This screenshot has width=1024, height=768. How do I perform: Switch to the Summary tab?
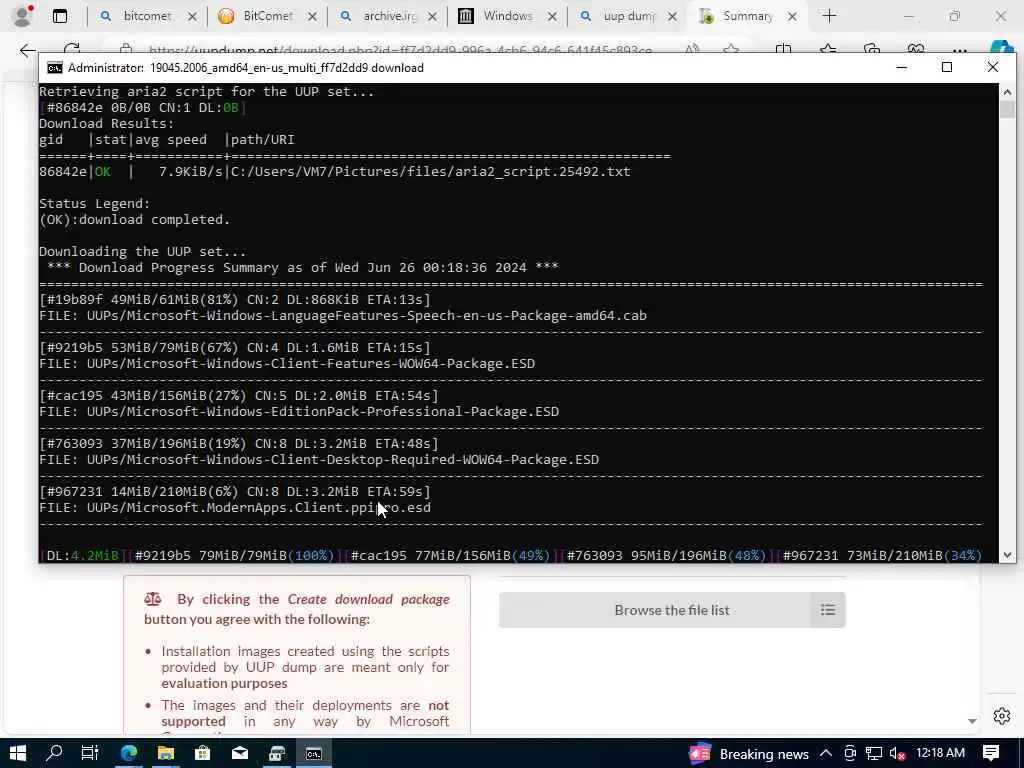[x=746, y=16]
